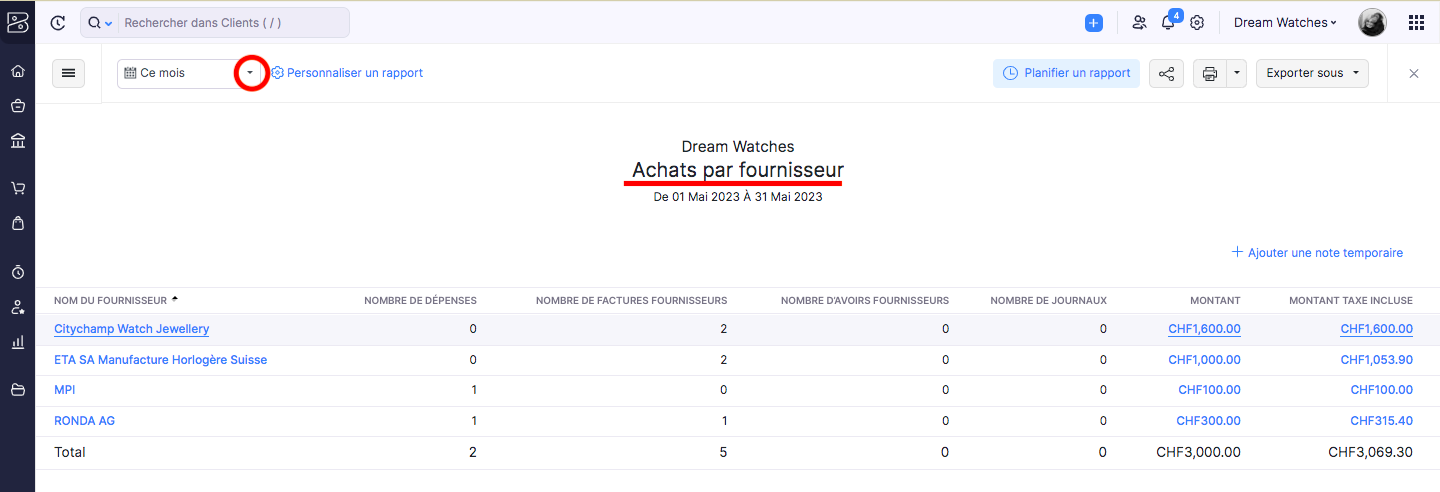Image resolution: width=1440 pixels, height=492 pixels.
Task: Open the Purchases bag sidebar icon
Action: pyautogui.click(x=17, y=223)
